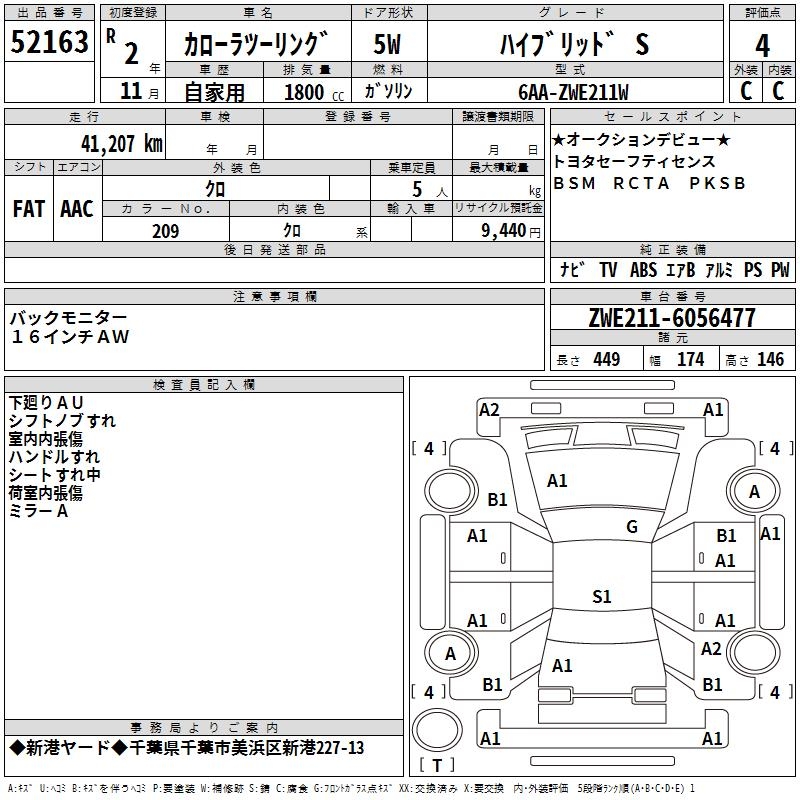Click the G windshield mark on car diagram
Image resolution: width=800 pixels, height=800 pixels.
pos(631,527)
